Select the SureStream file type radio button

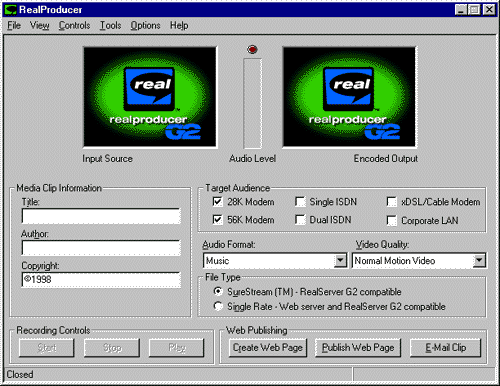tap(218, 292)
